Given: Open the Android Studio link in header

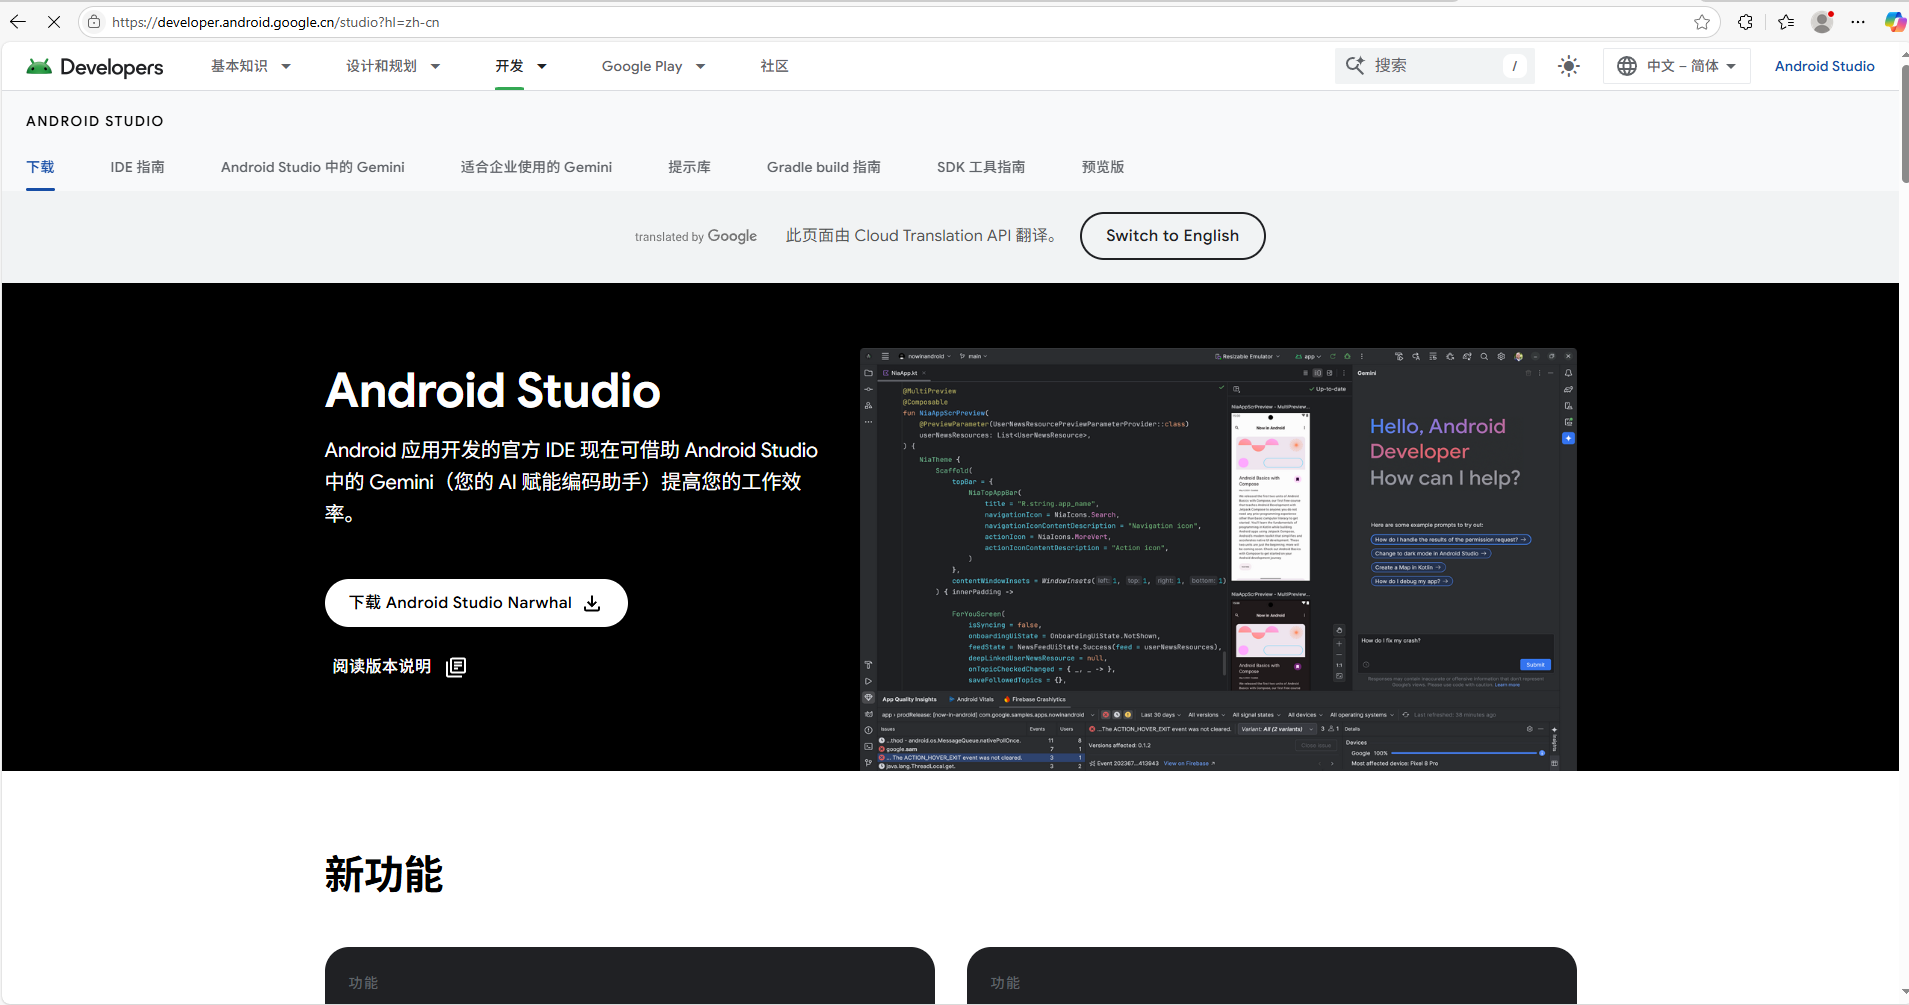Looking at the screenshot, I should pyautogui.click(x=1825, y=66).
